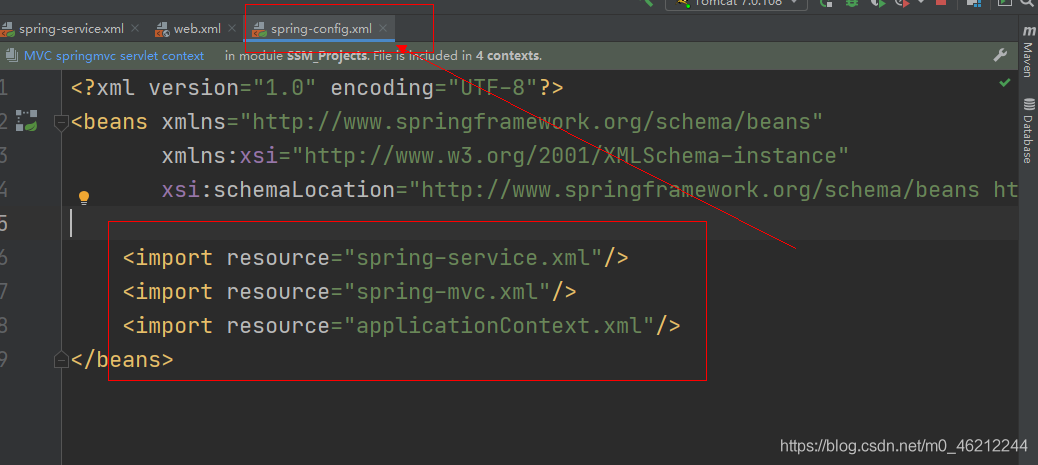Screen dimensions: 1038x465
Task: Click the run with coverage icon
Action: pyautogui.click(x=877, y=3)
